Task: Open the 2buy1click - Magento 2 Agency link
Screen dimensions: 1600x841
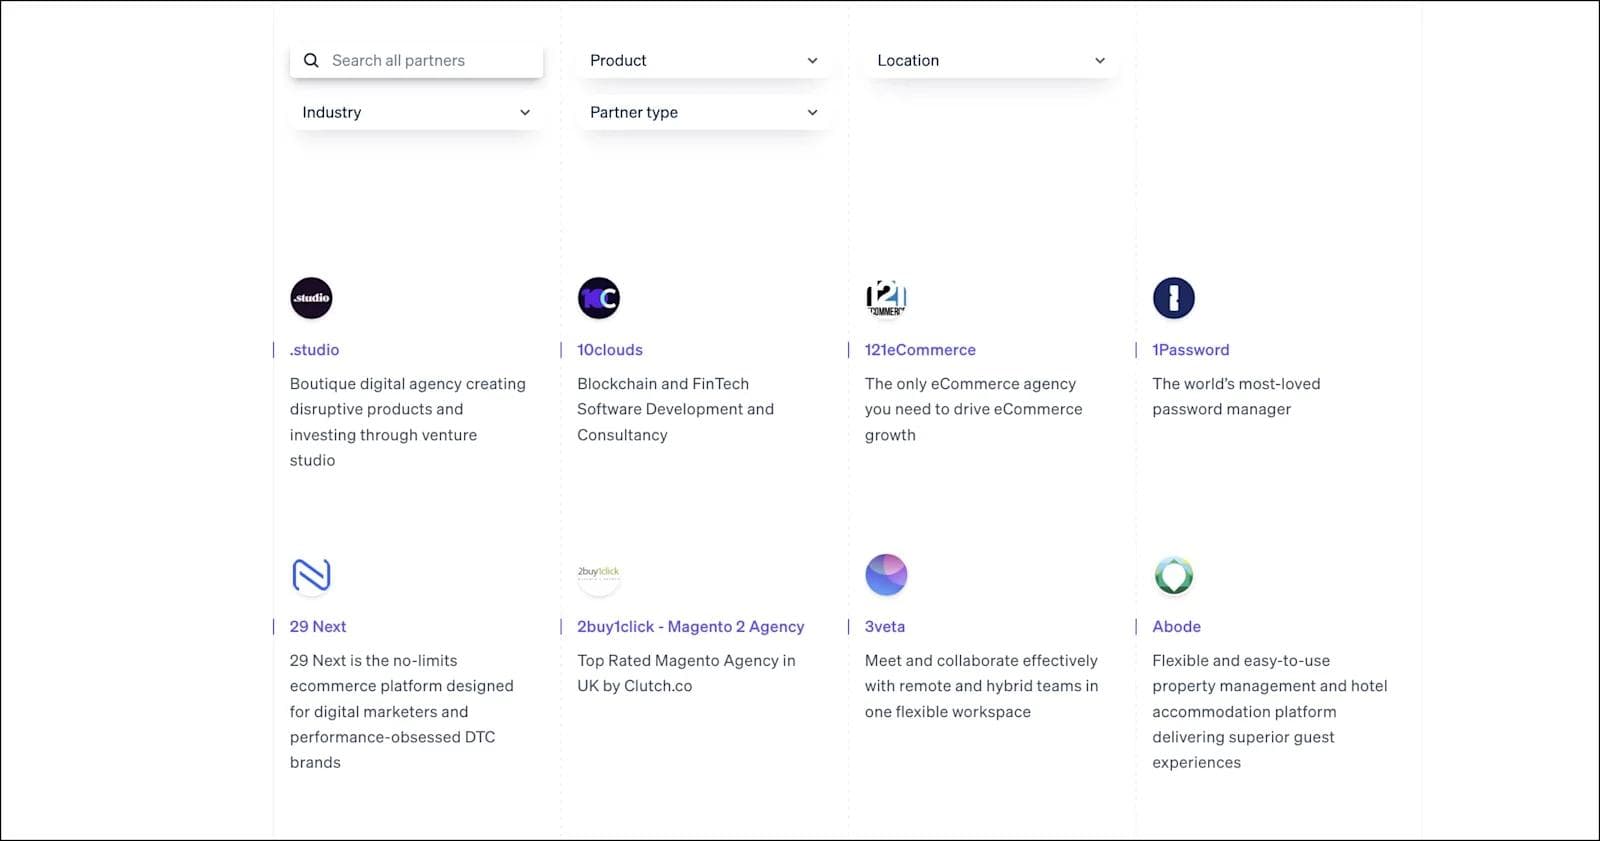Action: pyautogui.click(x=691, y=626)
